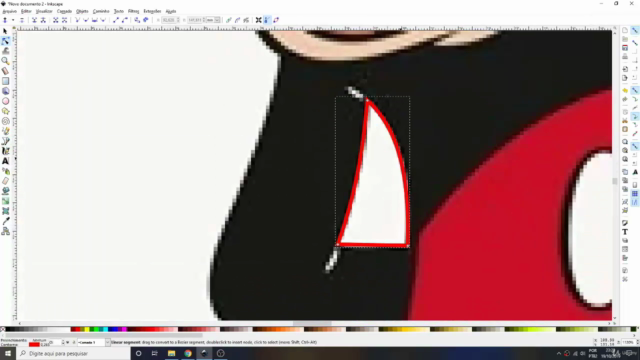
Task: Select the Paint bucket fill tool
Action: coord(5,191)
